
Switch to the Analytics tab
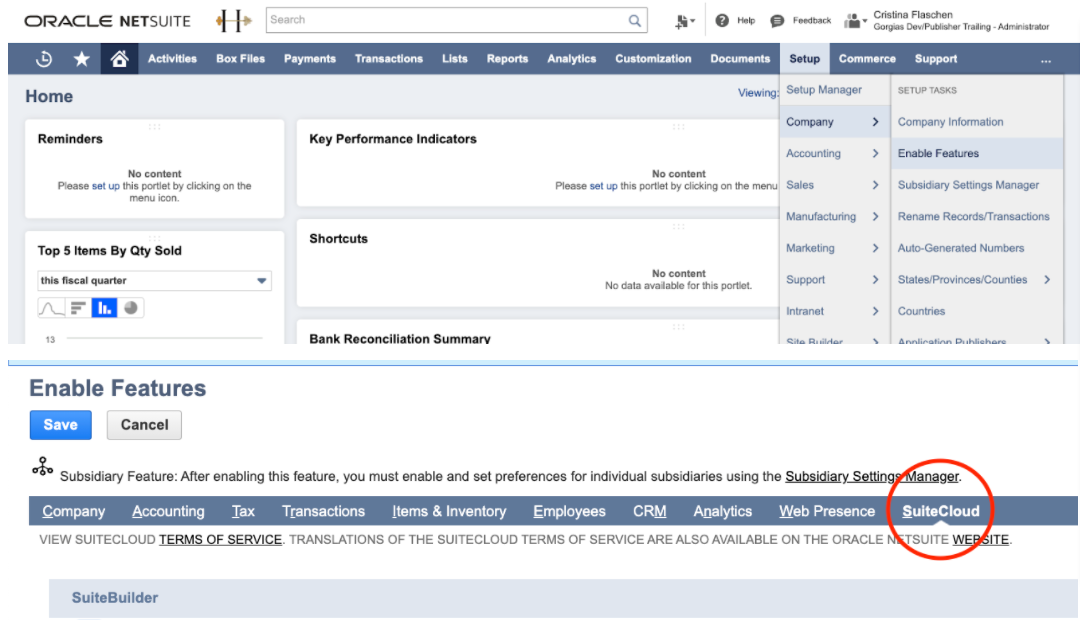[723, 511]
